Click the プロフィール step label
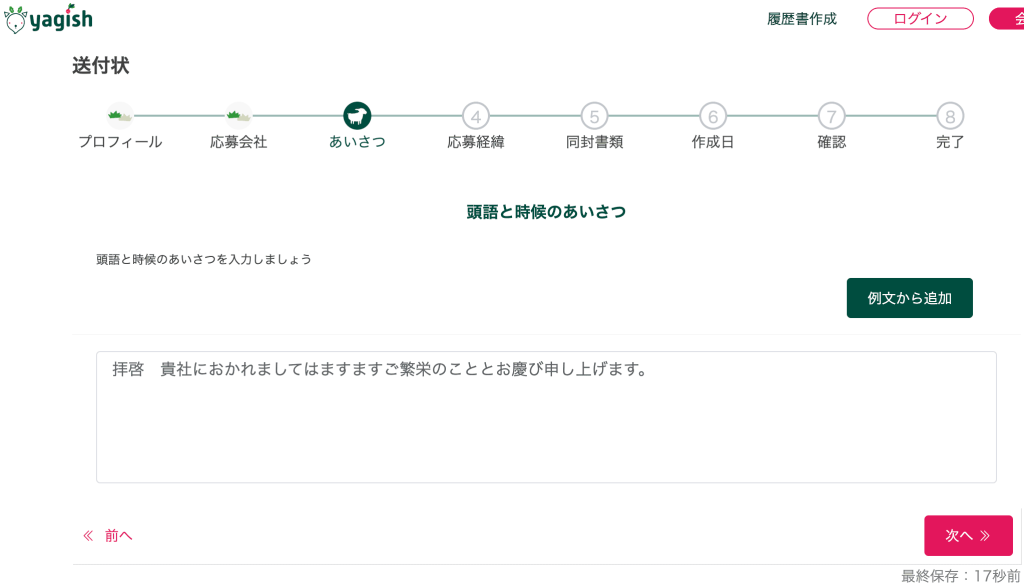Screen dimensions: 1024x587 pyautogui.click(x=120, y=142)
